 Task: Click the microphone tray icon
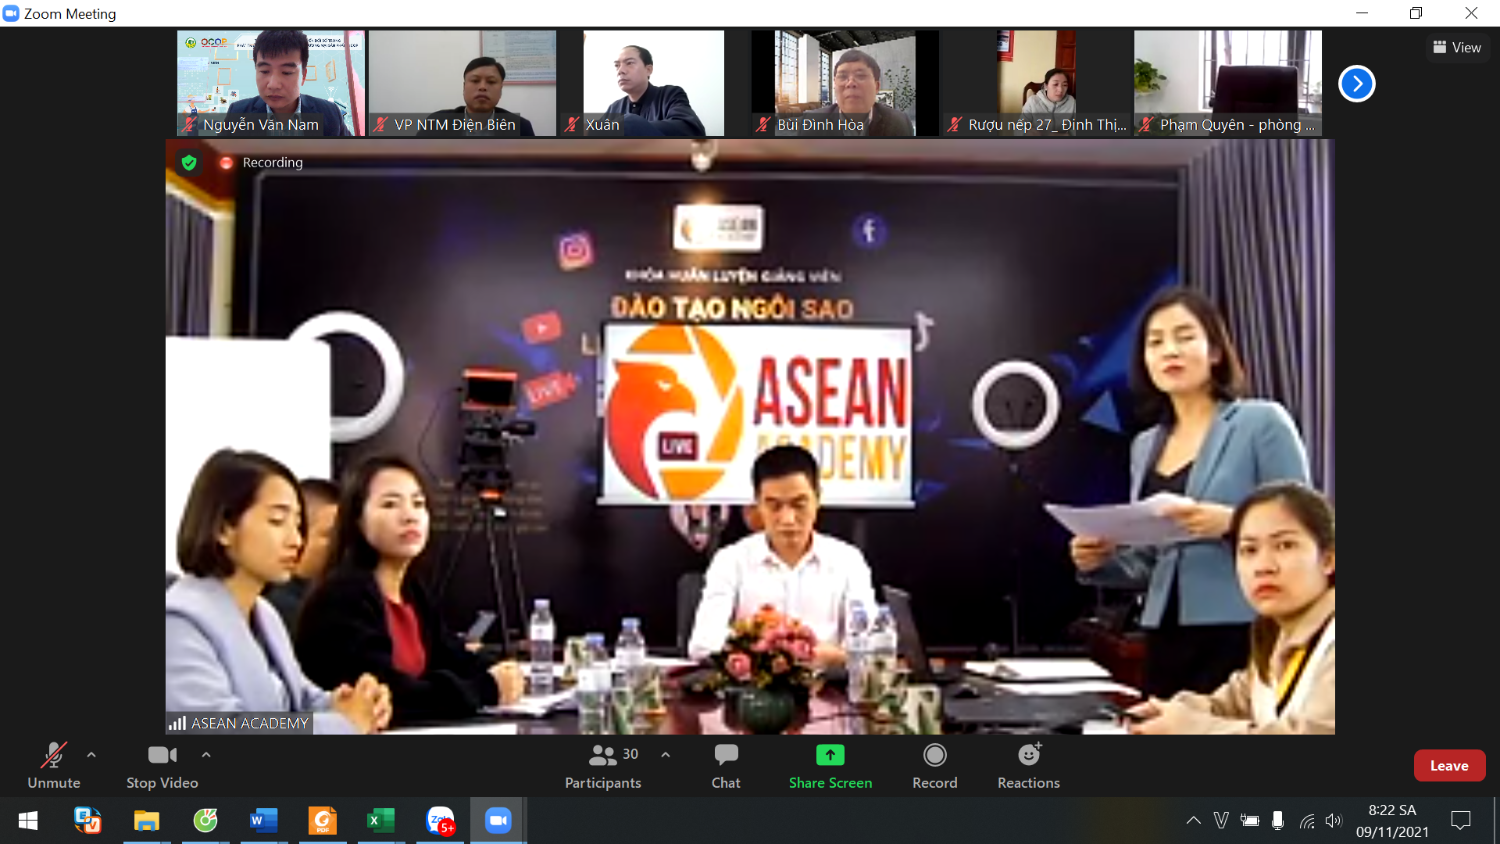[1278, 821]
